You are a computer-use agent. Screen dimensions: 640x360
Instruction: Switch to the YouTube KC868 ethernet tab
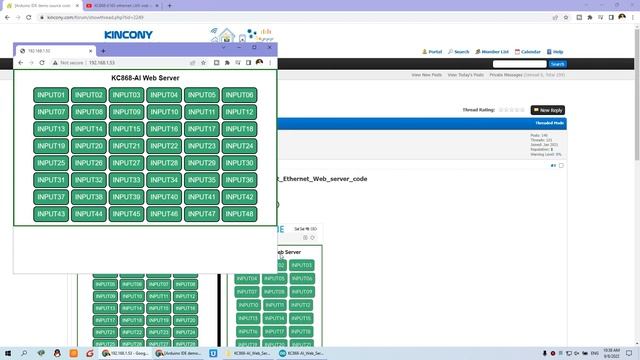(122, 6)
